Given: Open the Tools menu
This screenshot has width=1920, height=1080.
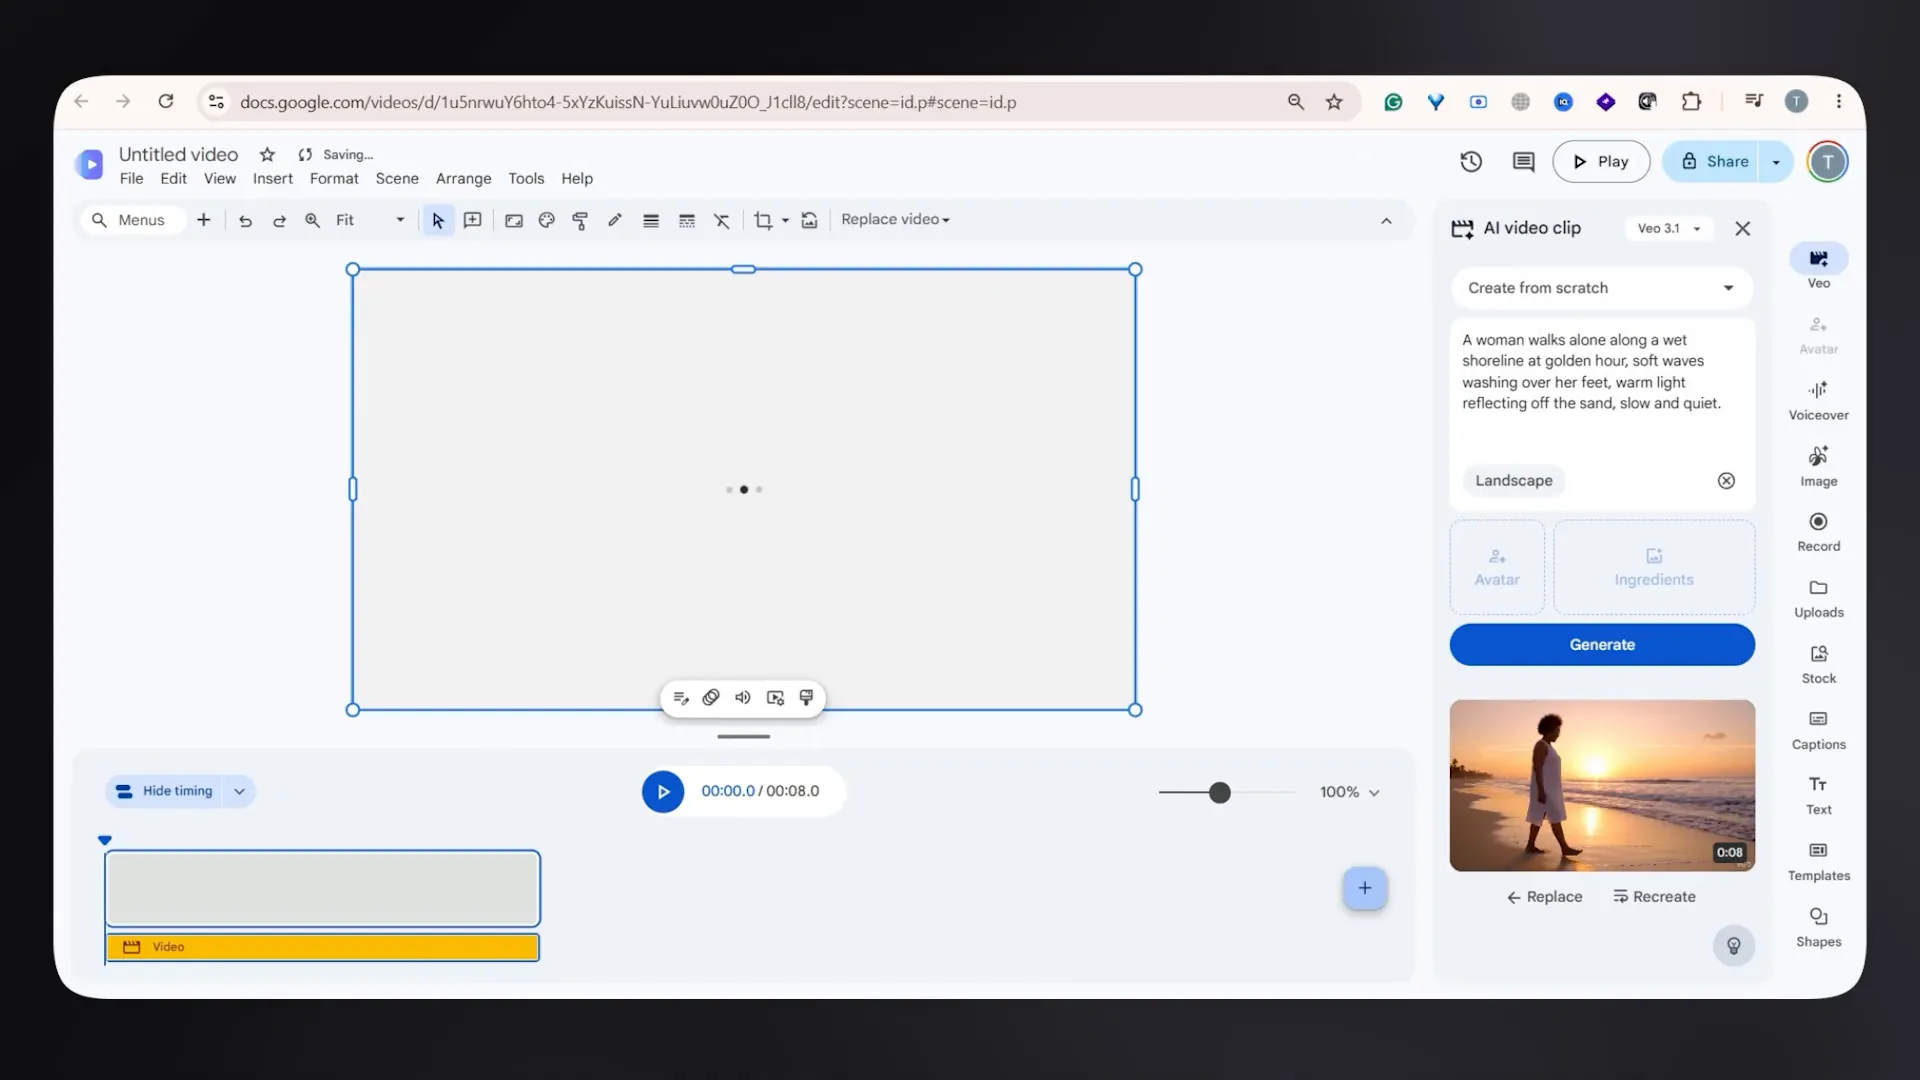Looking at the screenshot, I should (526, 179).
